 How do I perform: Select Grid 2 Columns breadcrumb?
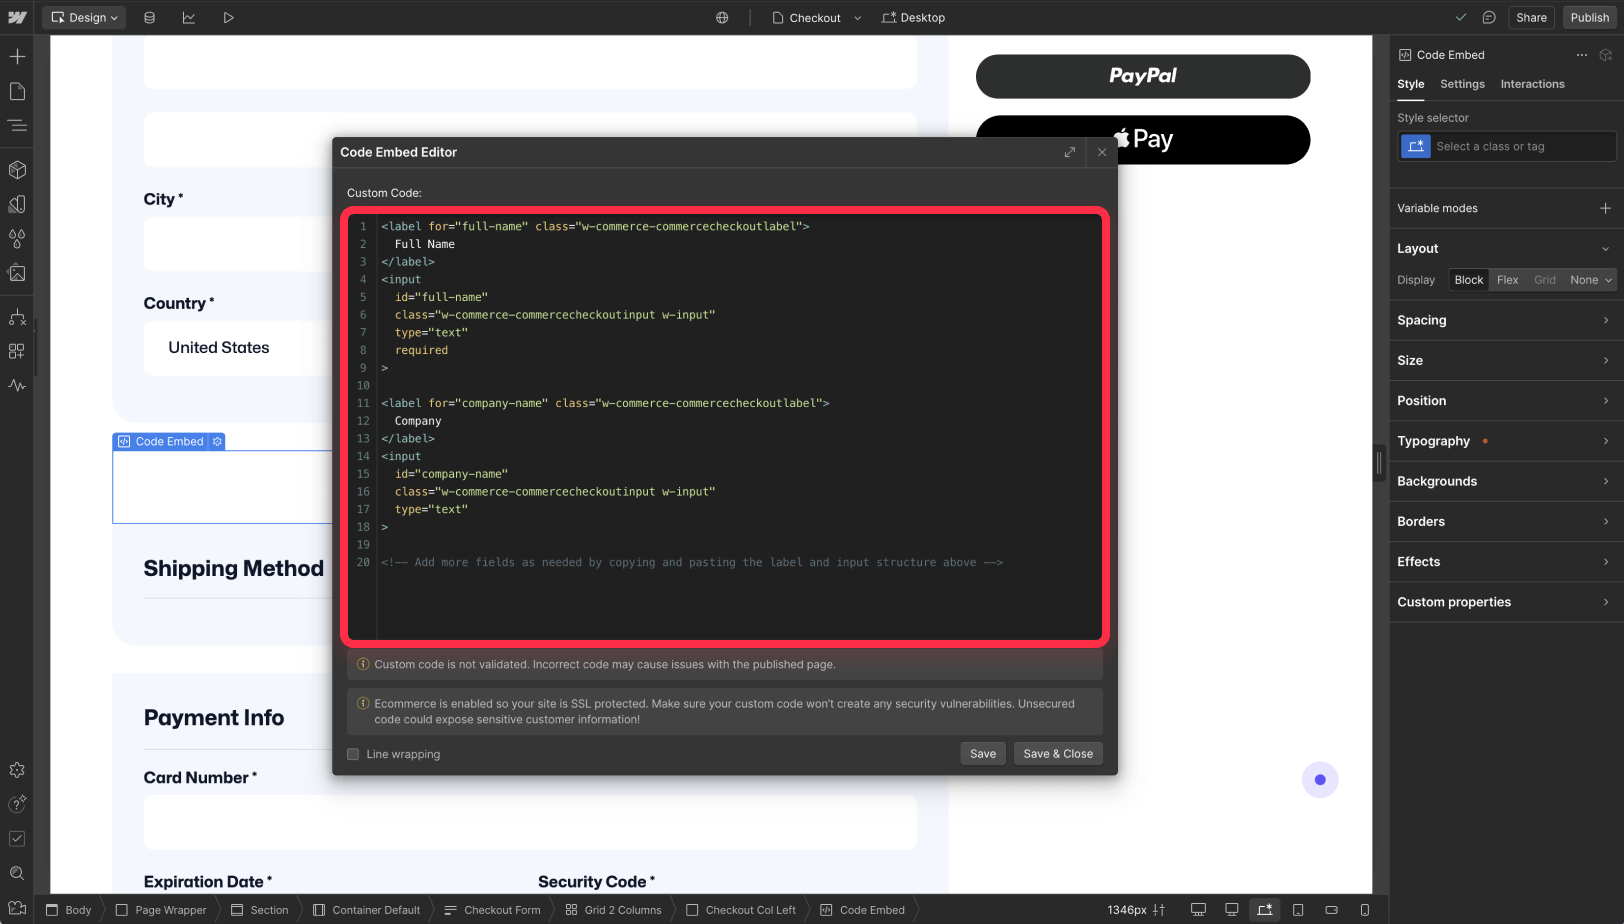pos(613,910)
